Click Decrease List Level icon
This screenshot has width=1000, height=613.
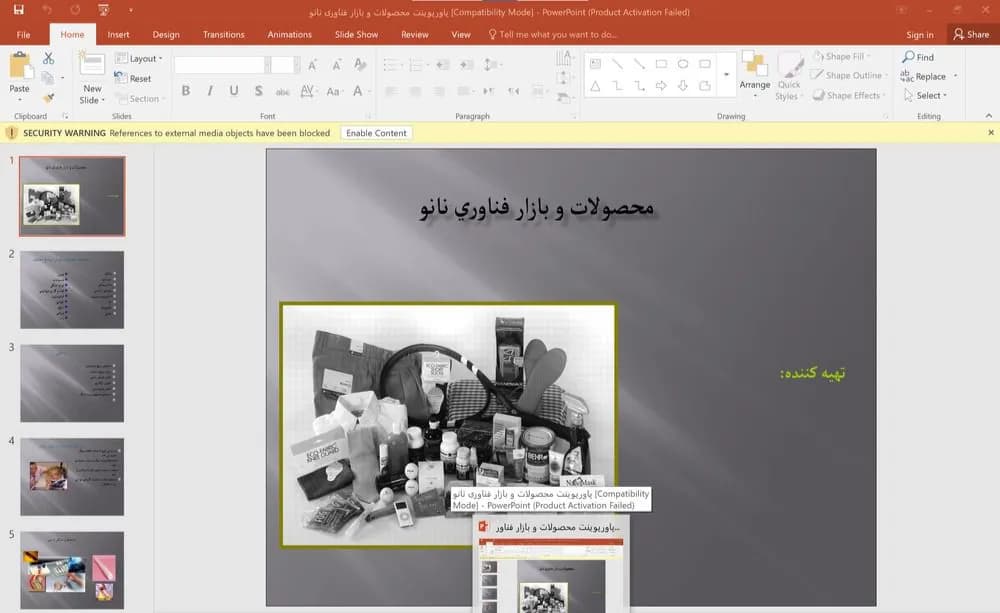(x=443, y=64)
